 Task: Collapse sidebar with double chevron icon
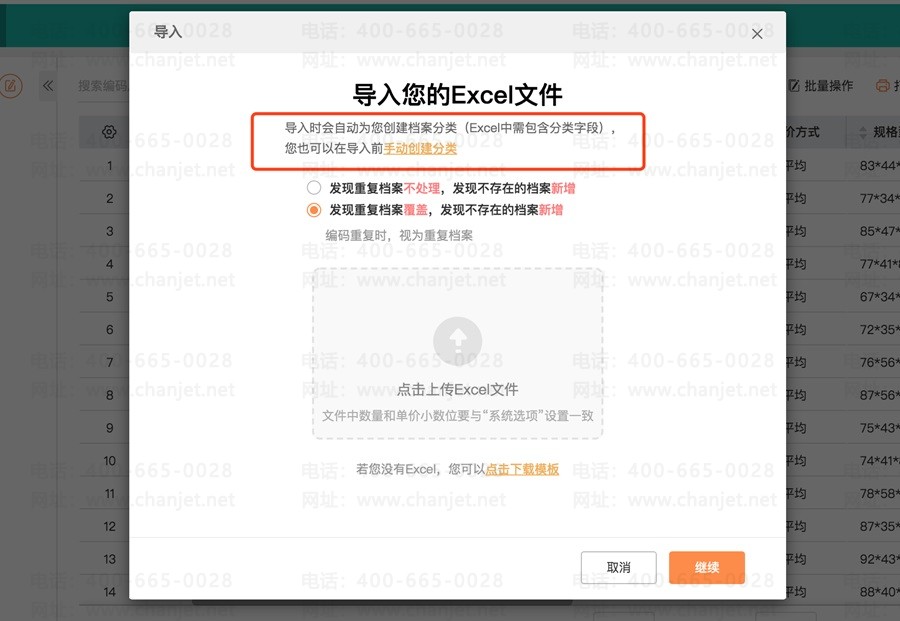[48, 86]
